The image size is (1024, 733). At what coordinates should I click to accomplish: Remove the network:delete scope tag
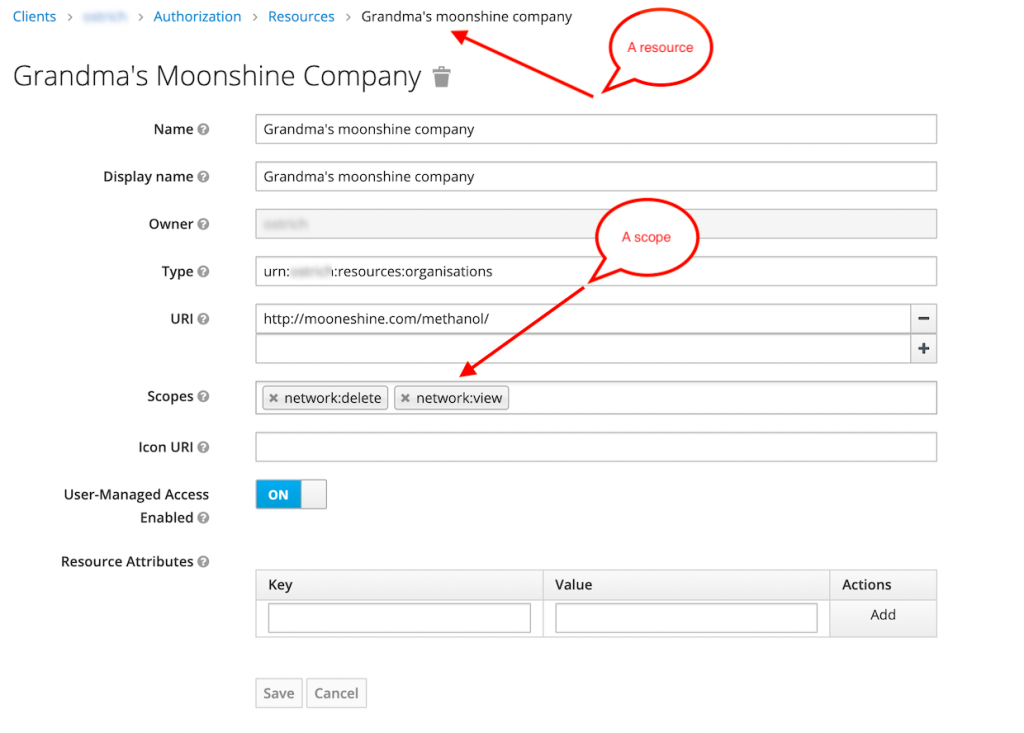pyautogui.click(x=273, y=398)
